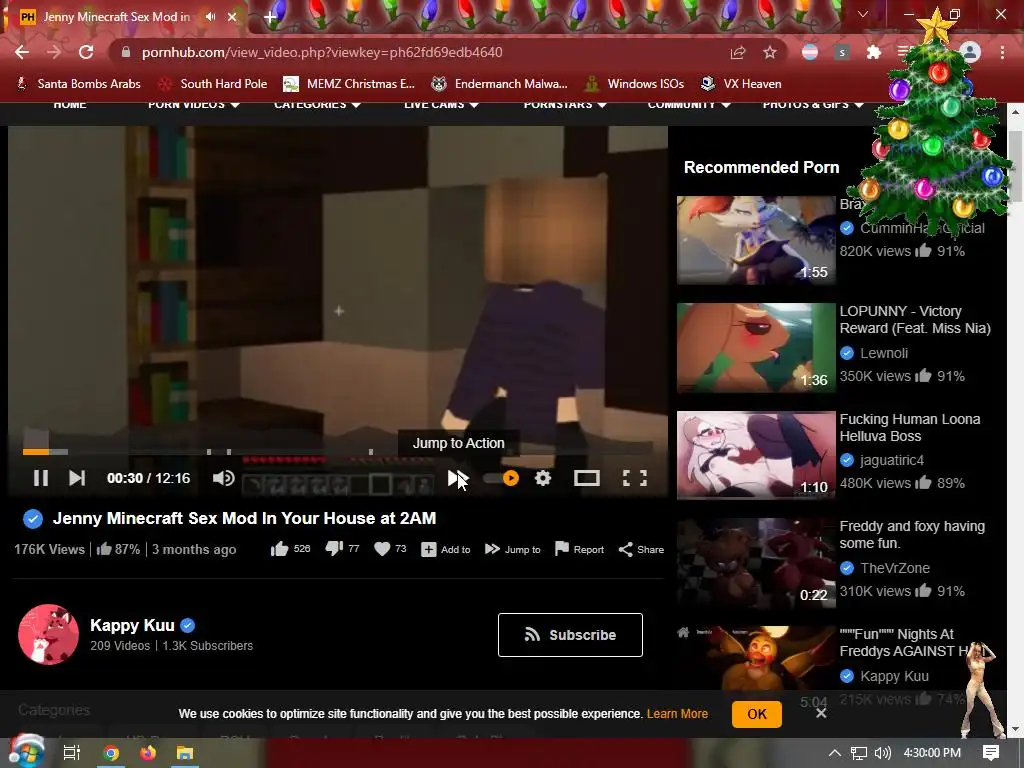Open the jaguatiric4 uploader link
The width and height of the screenshot is (1024, 768).
point(891,460)
